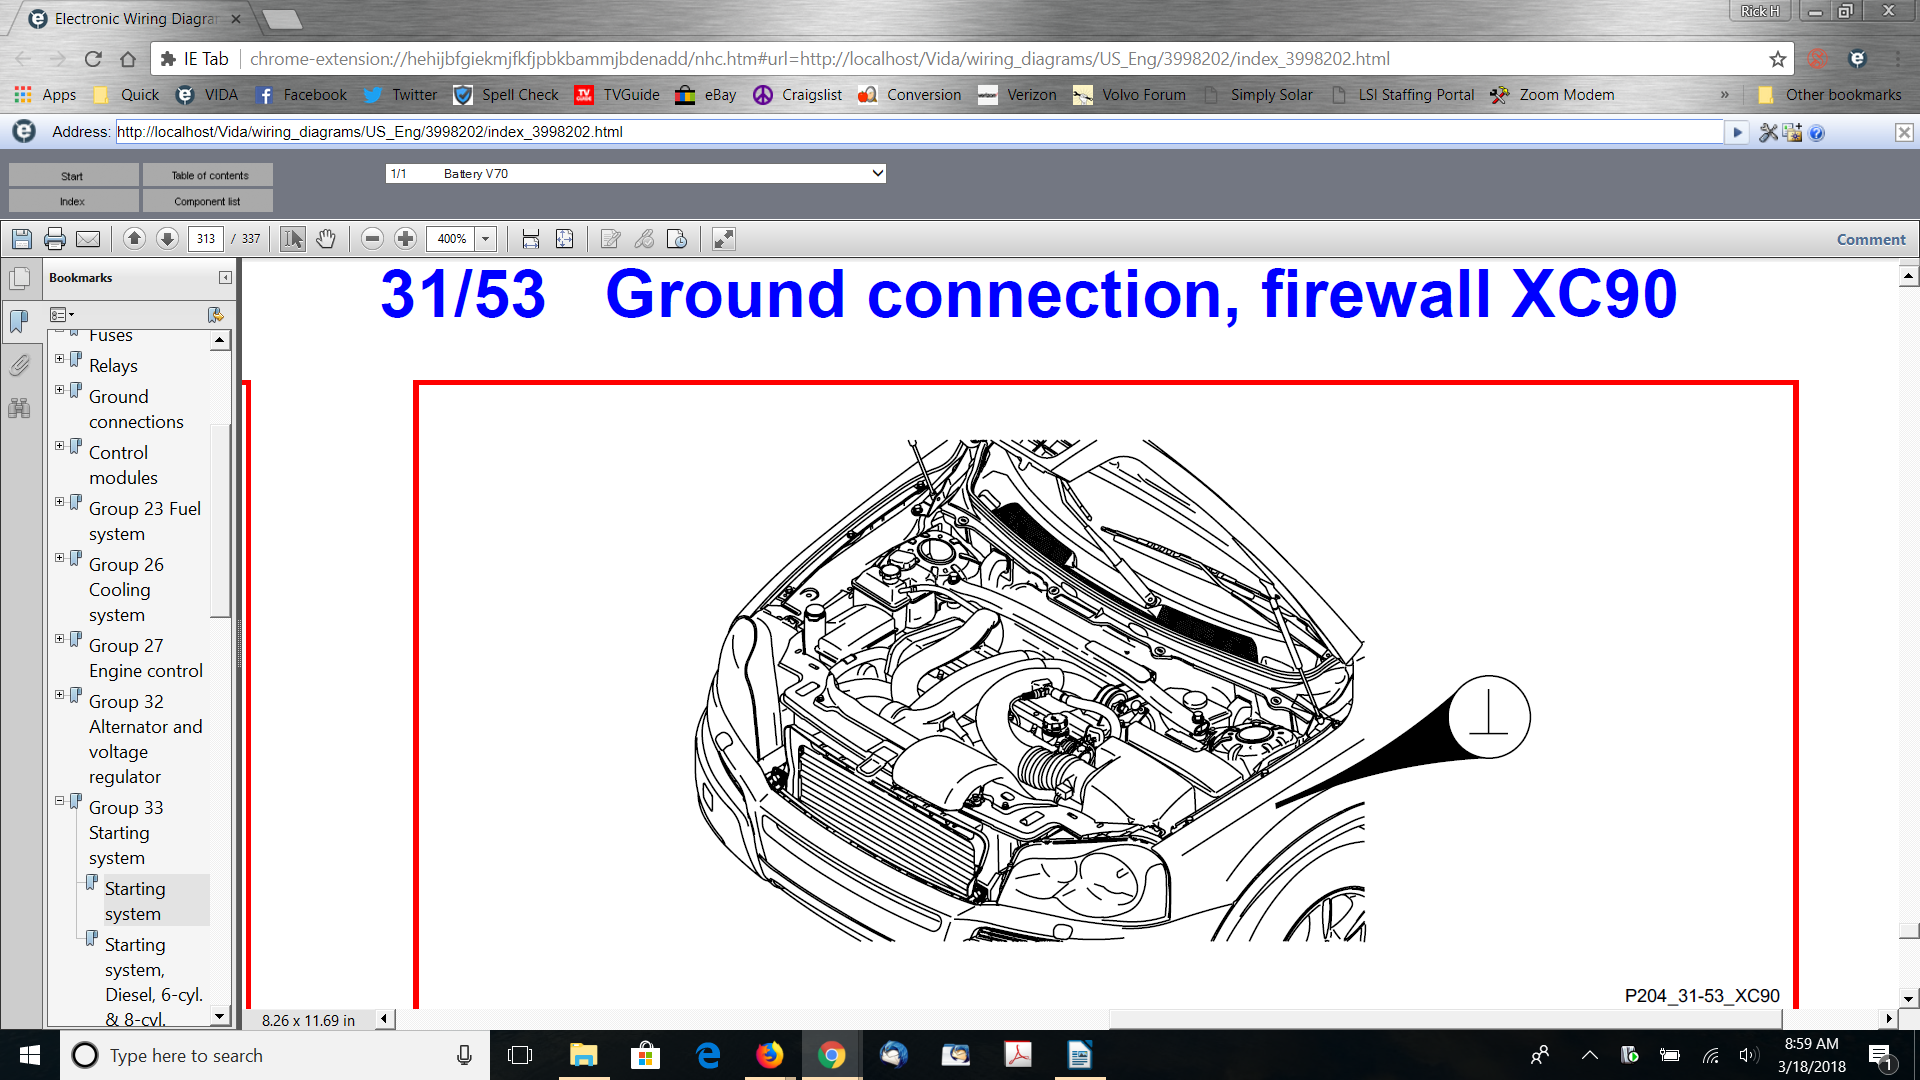This screenshot has width=1920, height=1080.
Task: Toggle the page thumbnails panel
Action: (19, 279)
